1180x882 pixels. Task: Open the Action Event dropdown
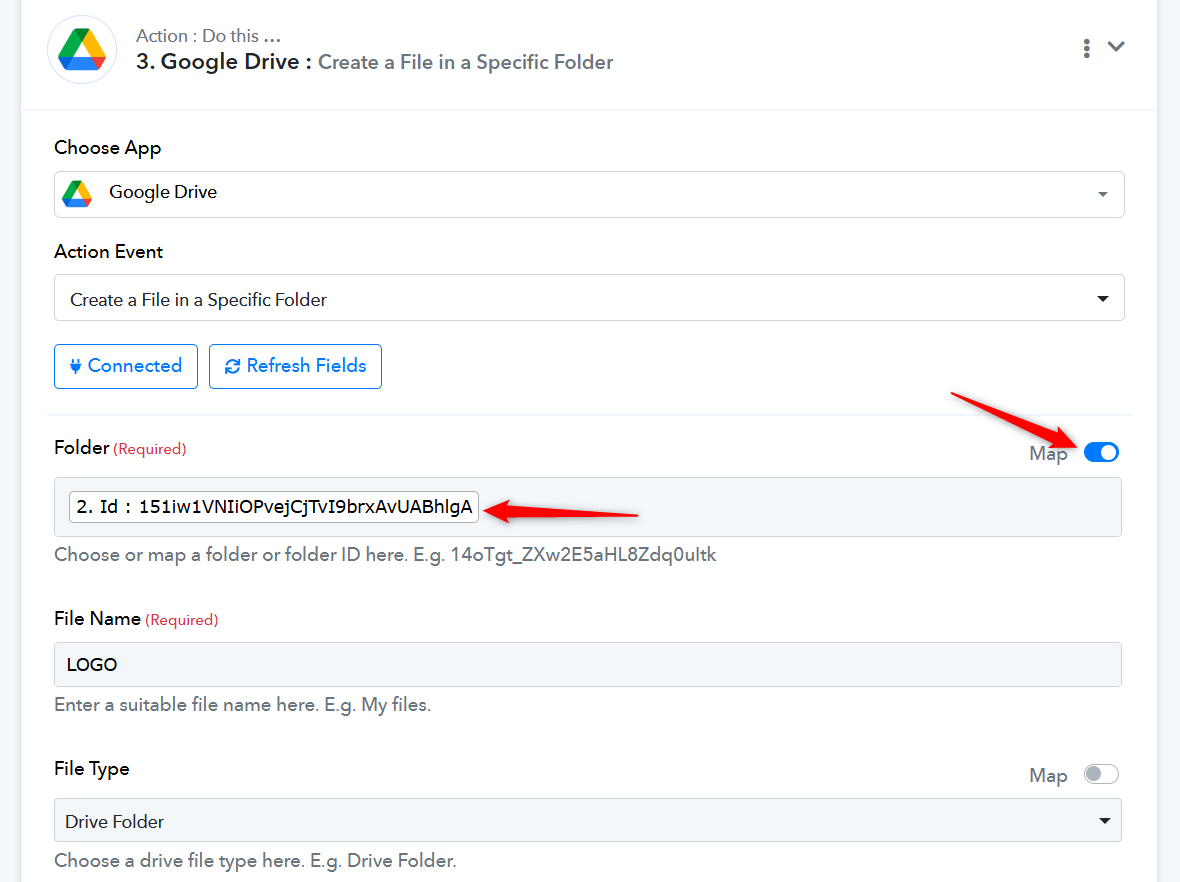tap(588, 298)
